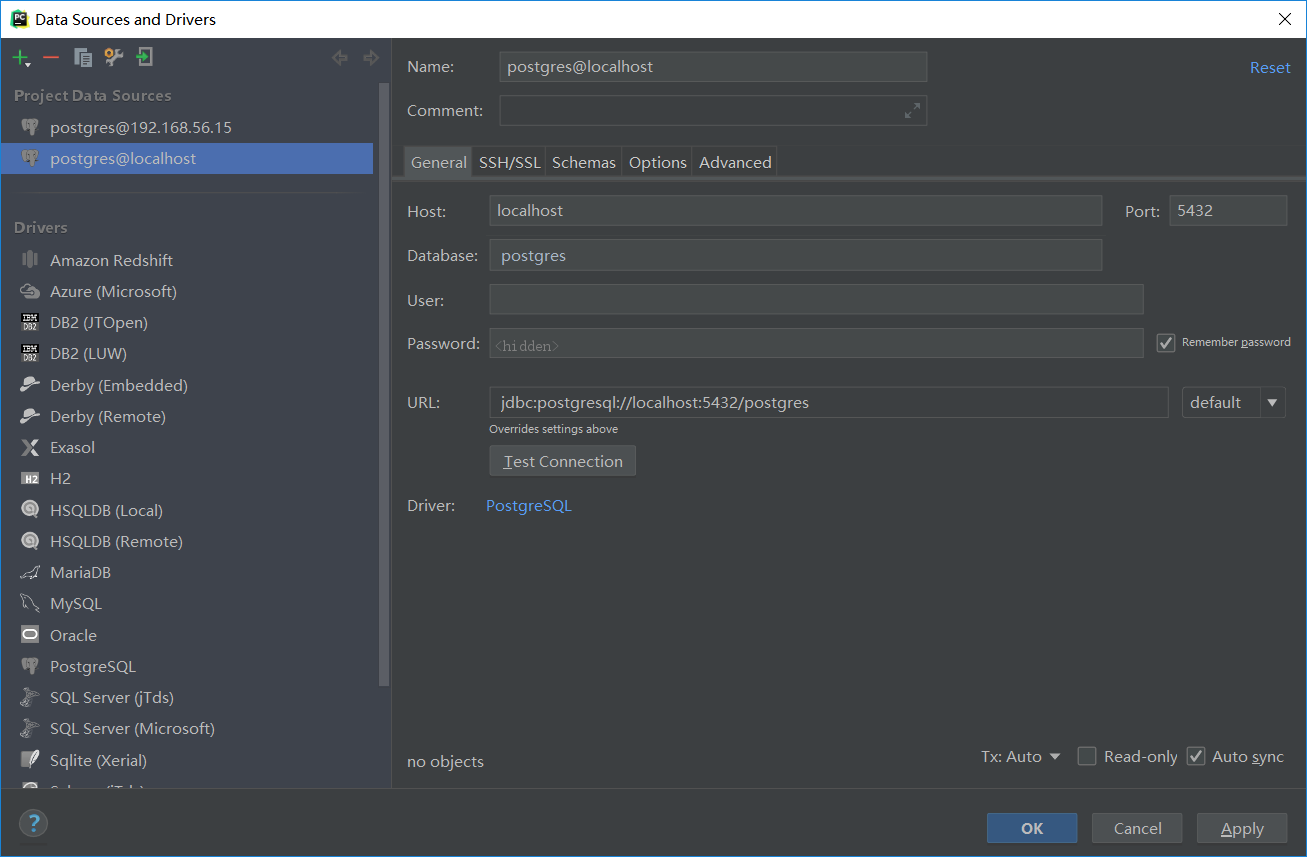This screenshot has height=857, width=1307.
Task: Select the DB2 (LUW) driver
Action: (88, 353)
